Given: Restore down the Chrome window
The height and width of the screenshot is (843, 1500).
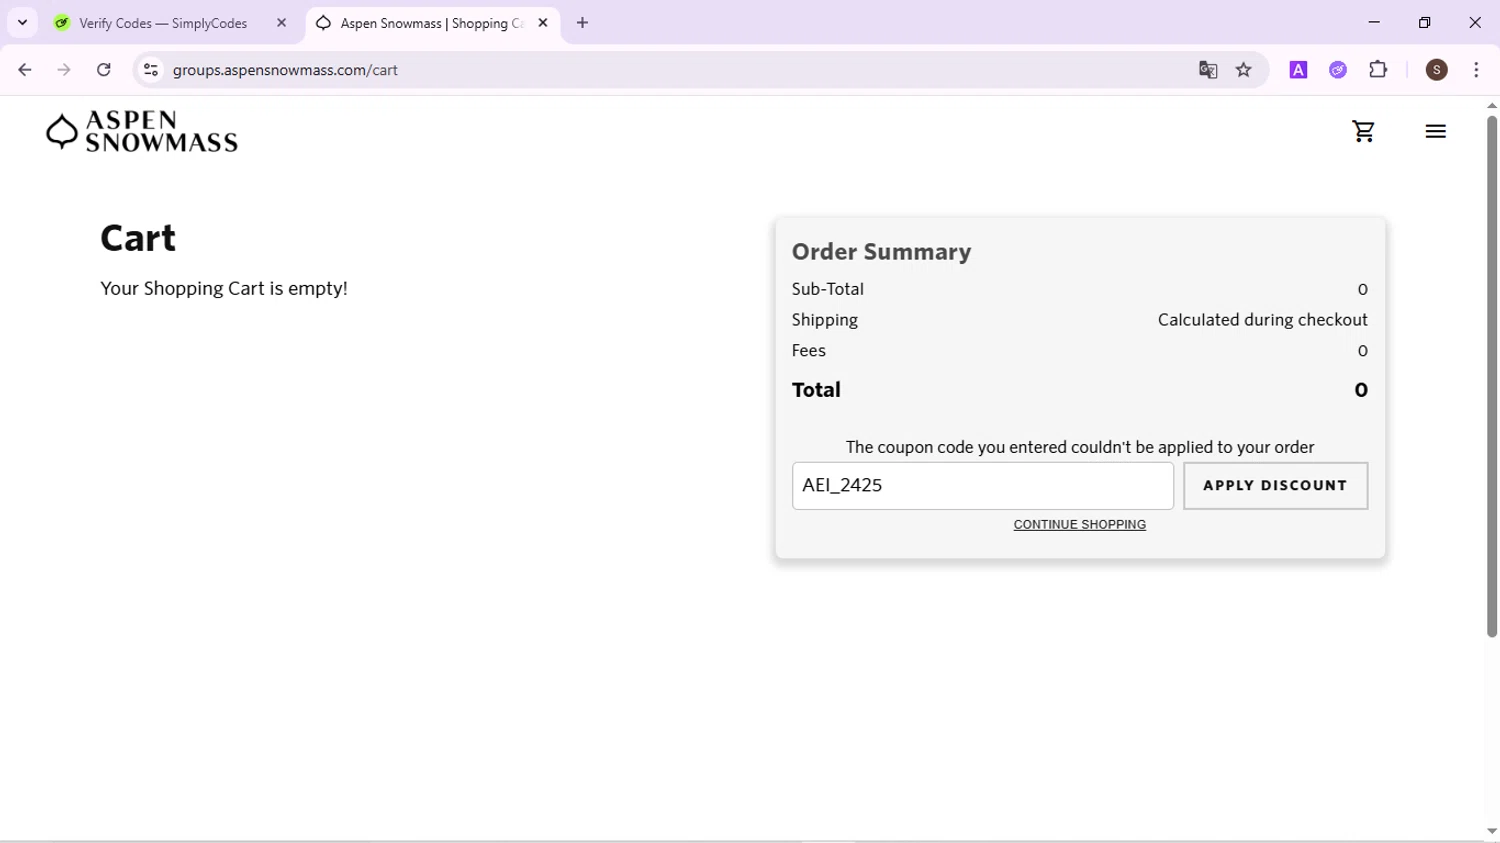Looking at the screenshot, I should pos(1424,22).
